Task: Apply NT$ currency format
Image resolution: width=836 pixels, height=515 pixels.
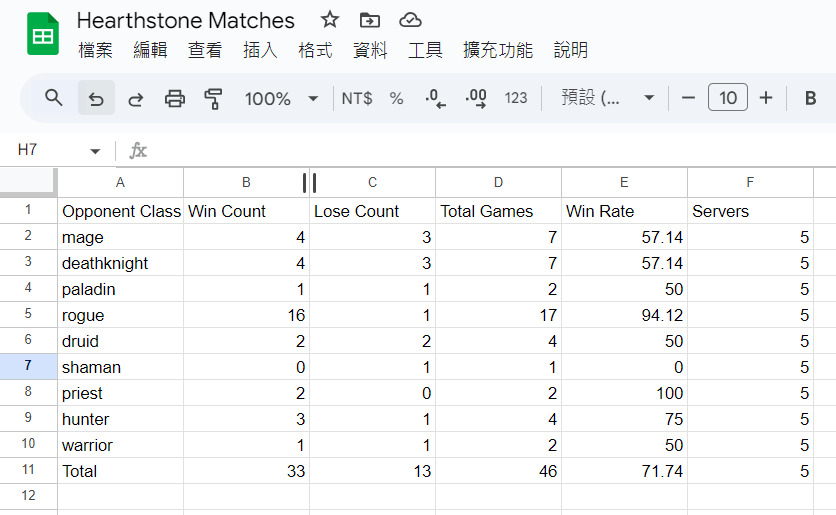Action: 356,98
